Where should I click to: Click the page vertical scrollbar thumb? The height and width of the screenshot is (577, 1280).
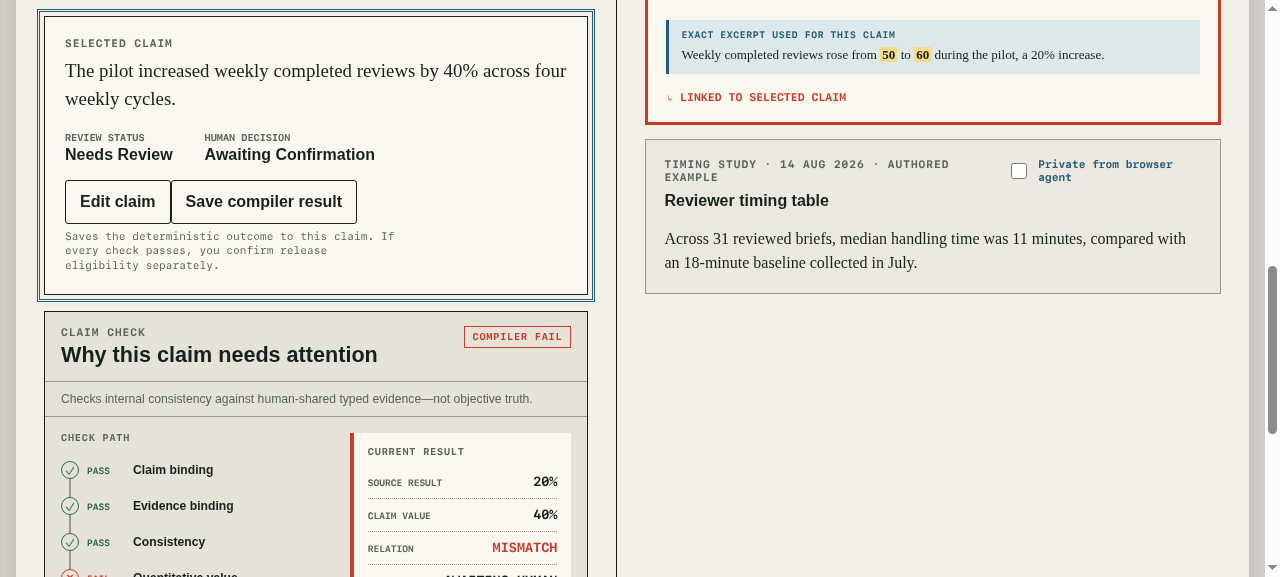(x=1272, y=350)
